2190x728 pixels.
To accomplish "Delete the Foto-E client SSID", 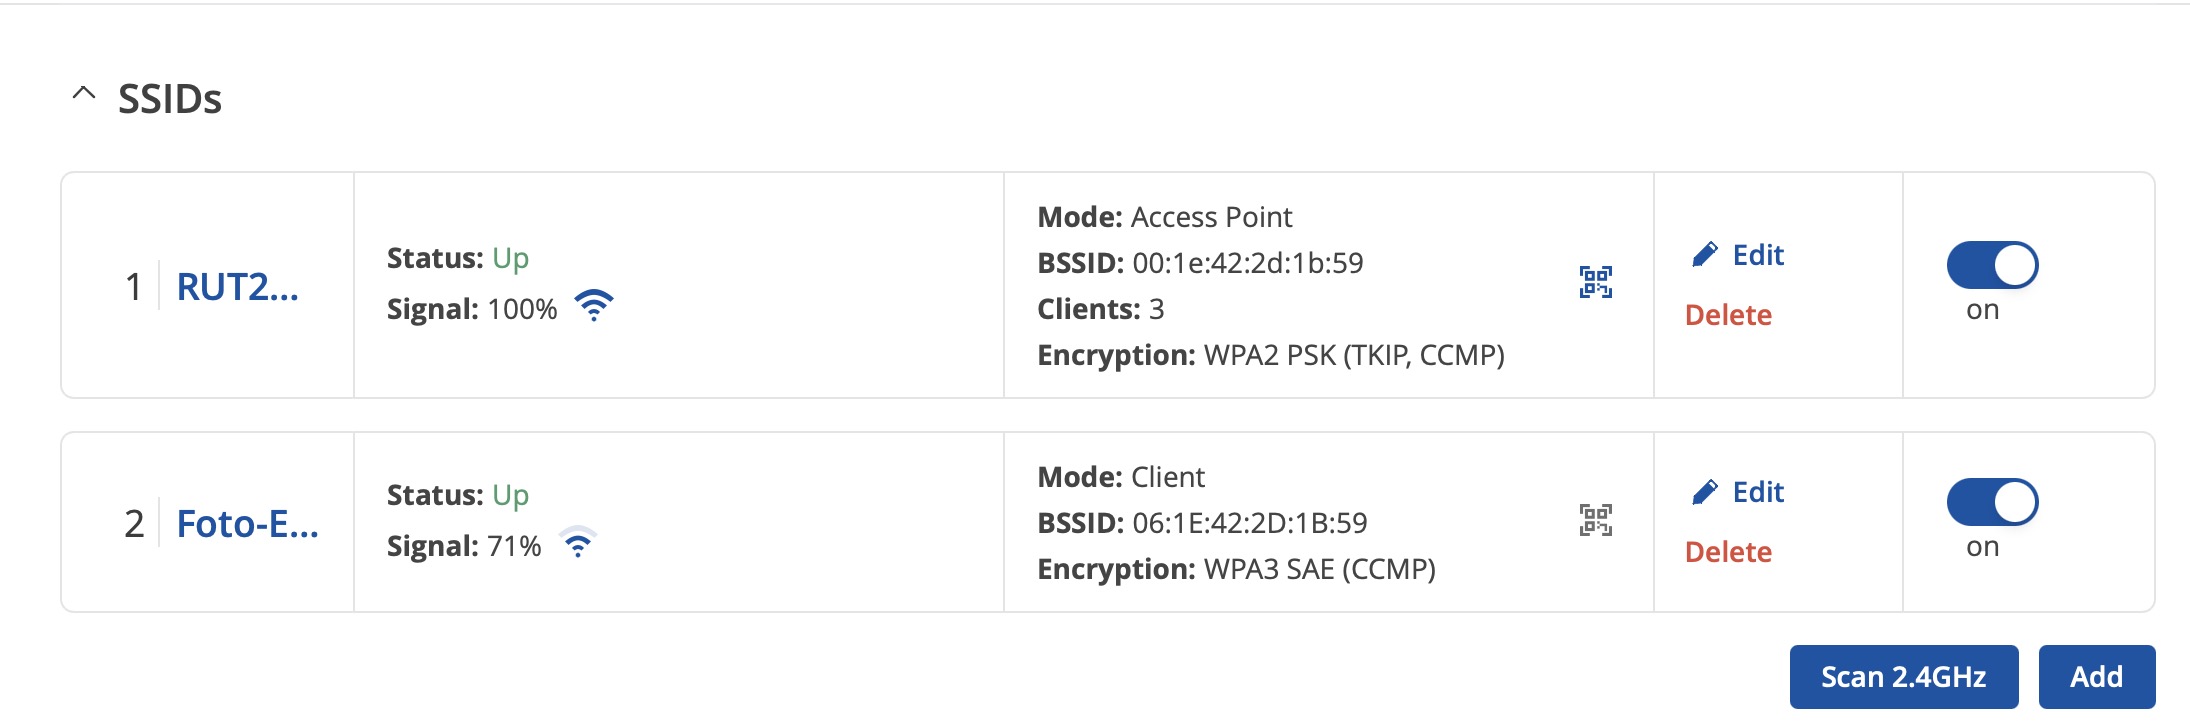I will (1728, 552).
